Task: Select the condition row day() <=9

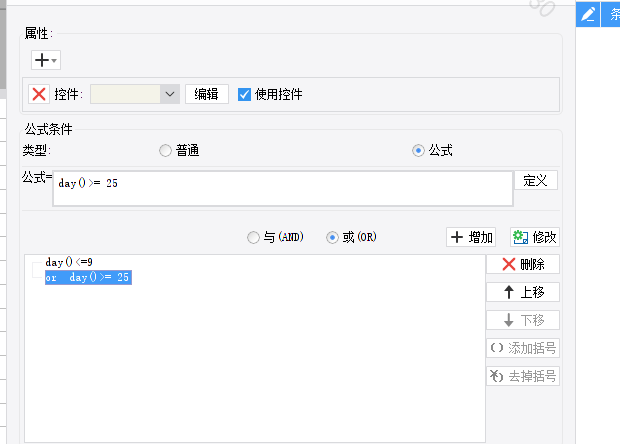Action: point(69,262)
